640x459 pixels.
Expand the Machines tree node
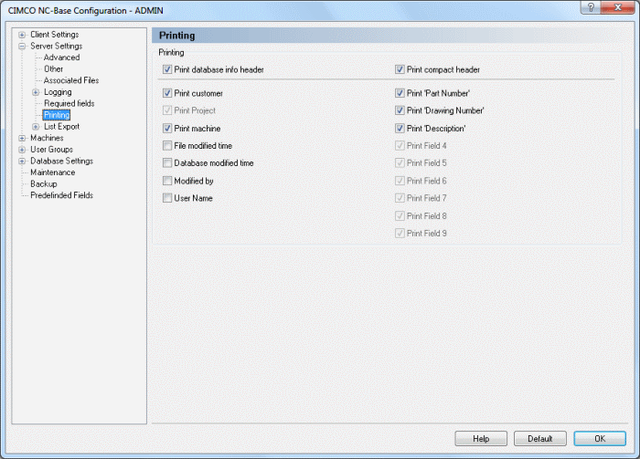[22, 138]
